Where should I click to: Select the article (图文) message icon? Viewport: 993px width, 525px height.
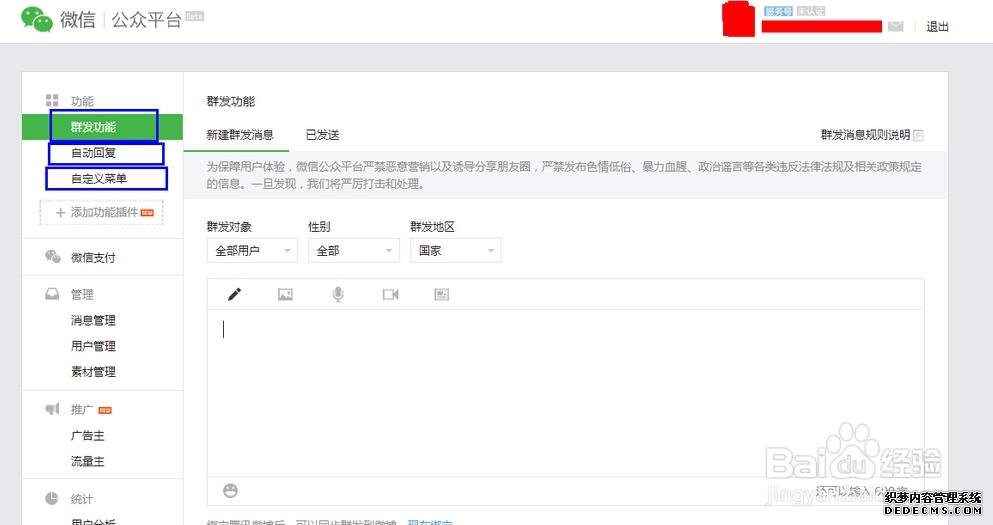coord(441,294)
